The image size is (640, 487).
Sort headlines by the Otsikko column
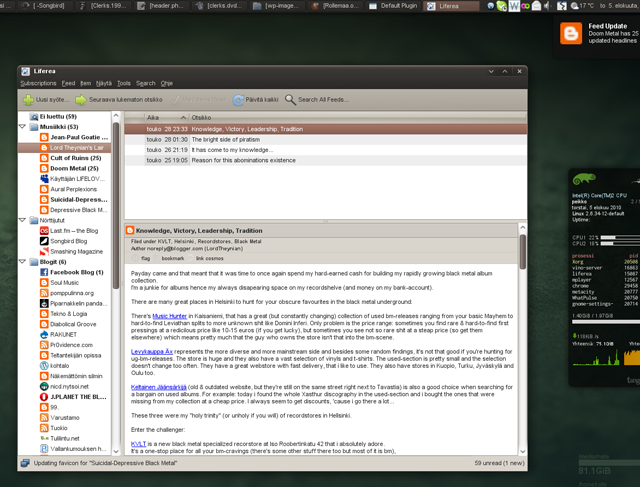pos(358,118)
